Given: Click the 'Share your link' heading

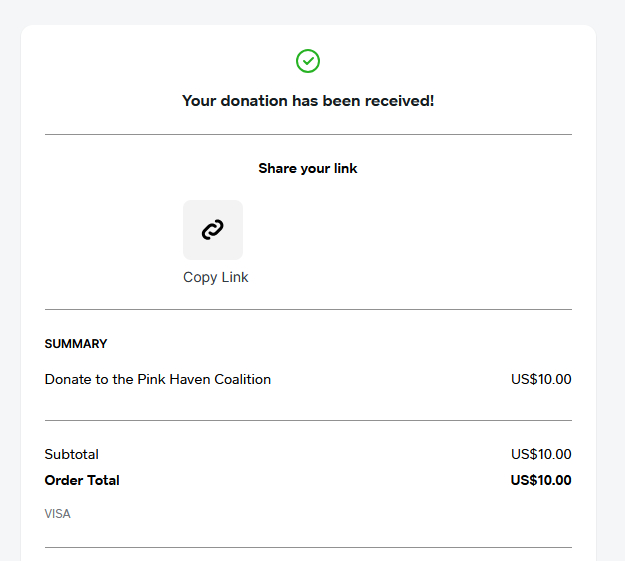Looking at the screenshot, I should click(308, 168).
